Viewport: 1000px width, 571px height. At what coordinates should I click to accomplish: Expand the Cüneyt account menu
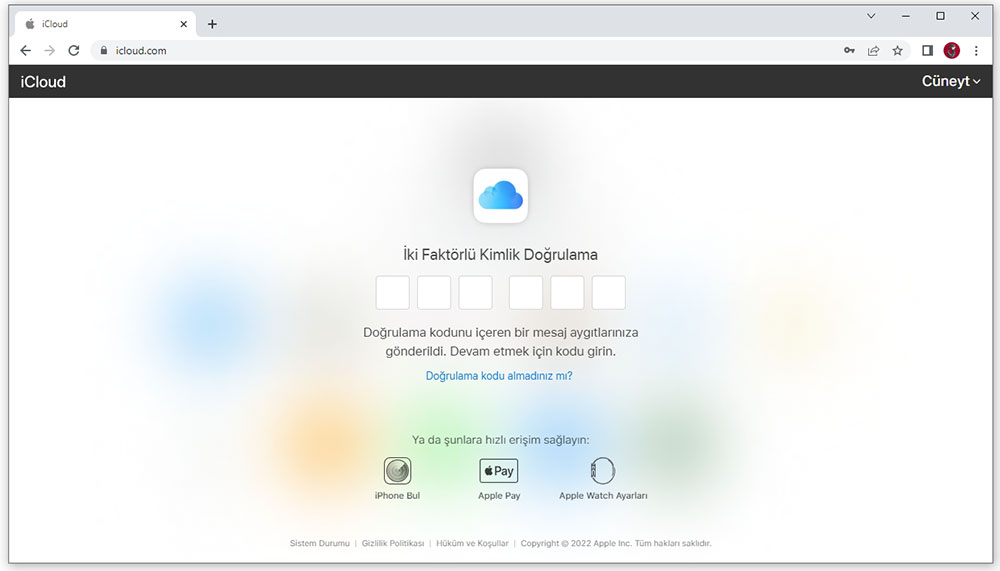[x=950, y=82]
